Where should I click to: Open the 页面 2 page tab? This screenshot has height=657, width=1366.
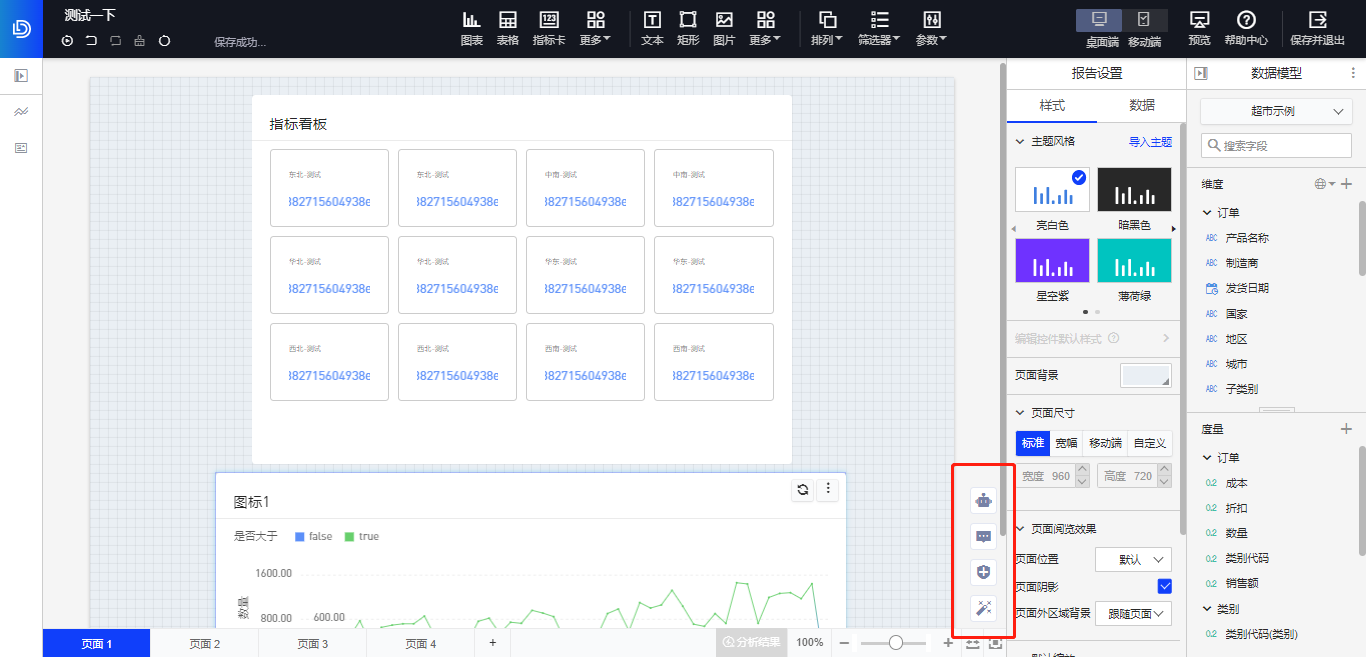[204, 644]
